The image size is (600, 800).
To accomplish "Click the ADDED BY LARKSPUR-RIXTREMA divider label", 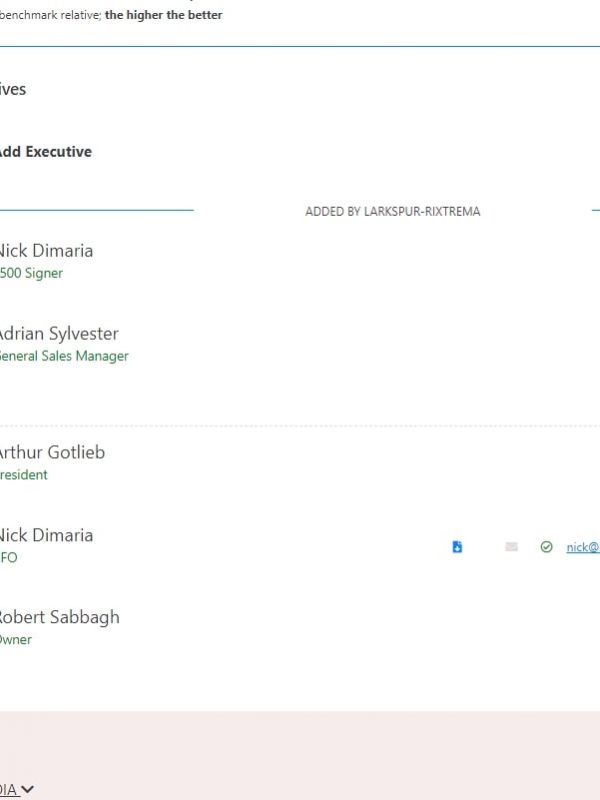I will click(392, 212).
